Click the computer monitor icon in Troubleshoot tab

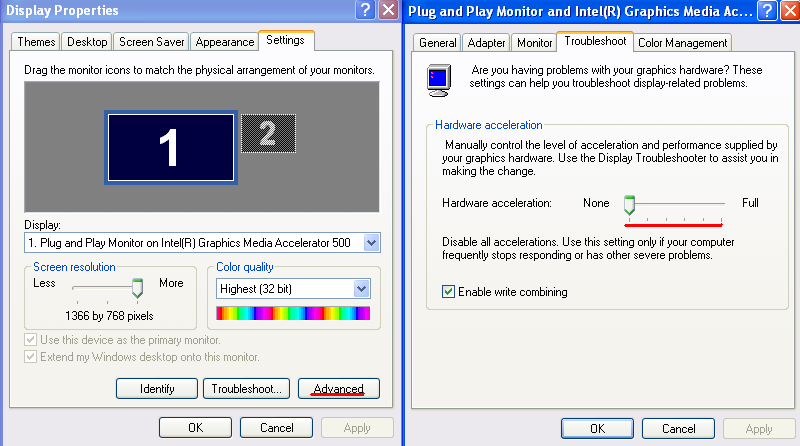tap(439, 80)
